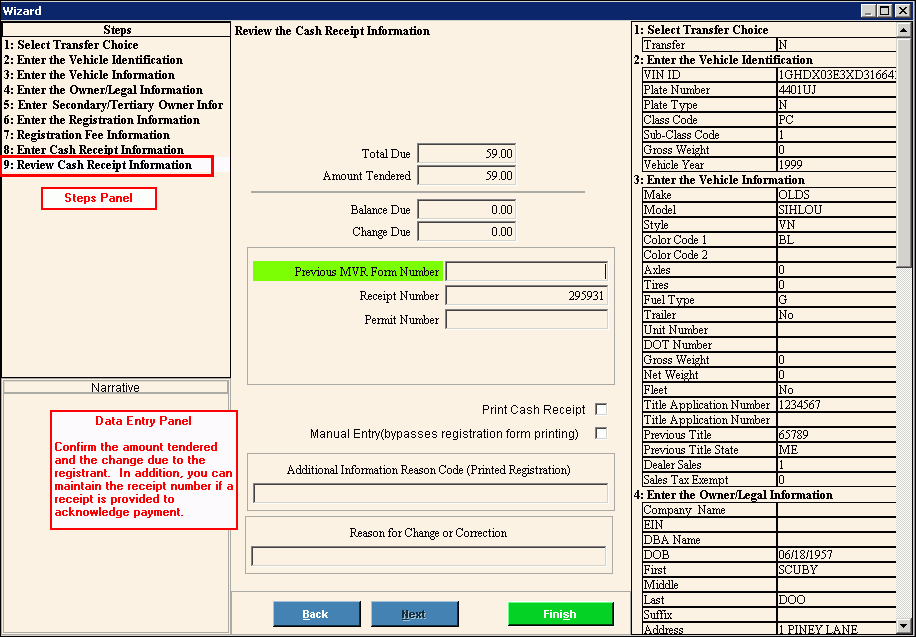Click the Steps panel header
The height and width of the screenshot is (637, 916).
(117, 30)
